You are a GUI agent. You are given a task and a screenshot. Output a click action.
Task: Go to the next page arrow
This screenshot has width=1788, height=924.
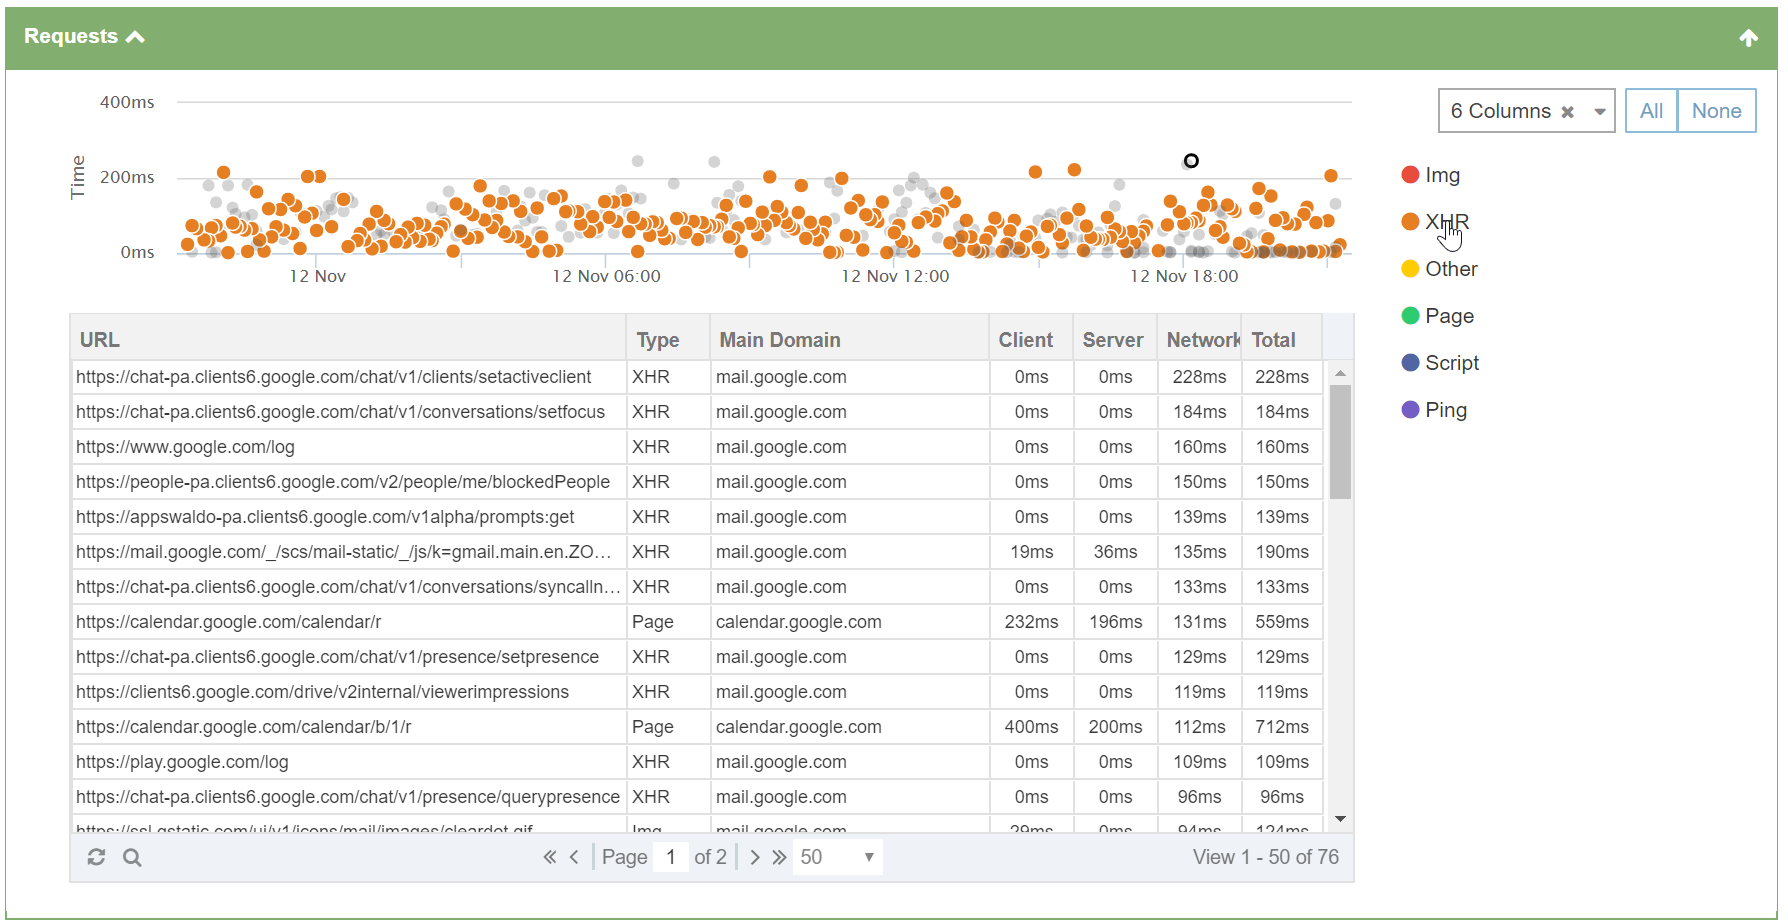755,857
